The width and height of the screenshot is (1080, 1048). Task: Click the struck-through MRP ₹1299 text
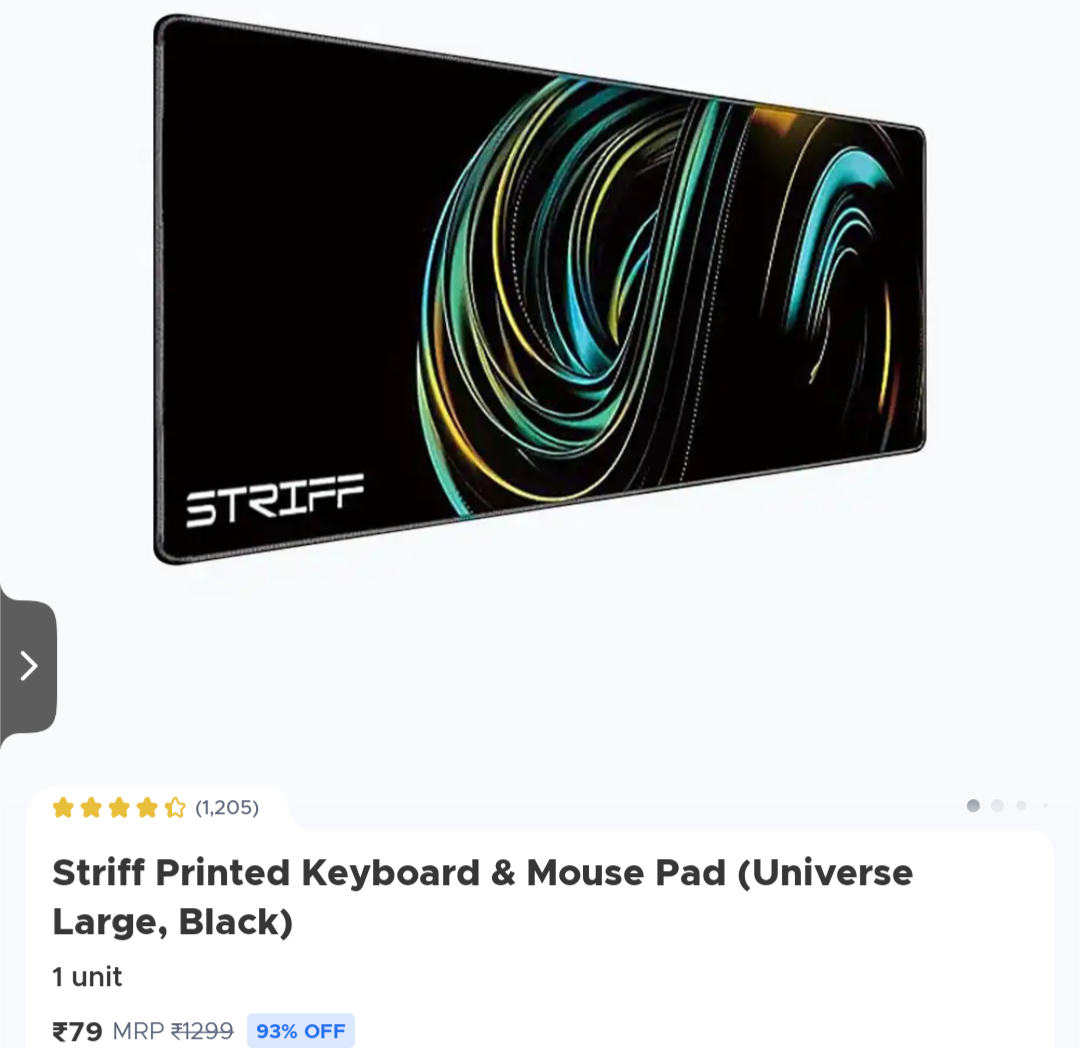pos(173,1031)
